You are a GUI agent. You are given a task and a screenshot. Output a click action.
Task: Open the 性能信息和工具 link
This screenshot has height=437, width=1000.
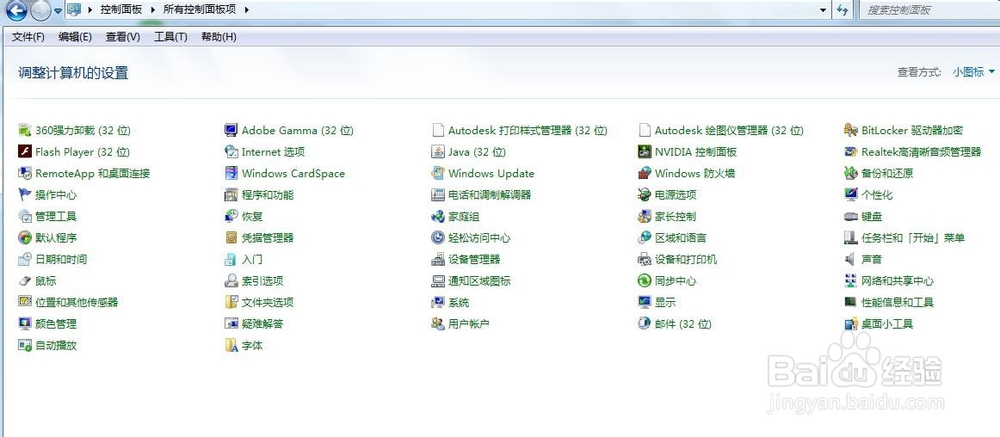click(897, 302)
